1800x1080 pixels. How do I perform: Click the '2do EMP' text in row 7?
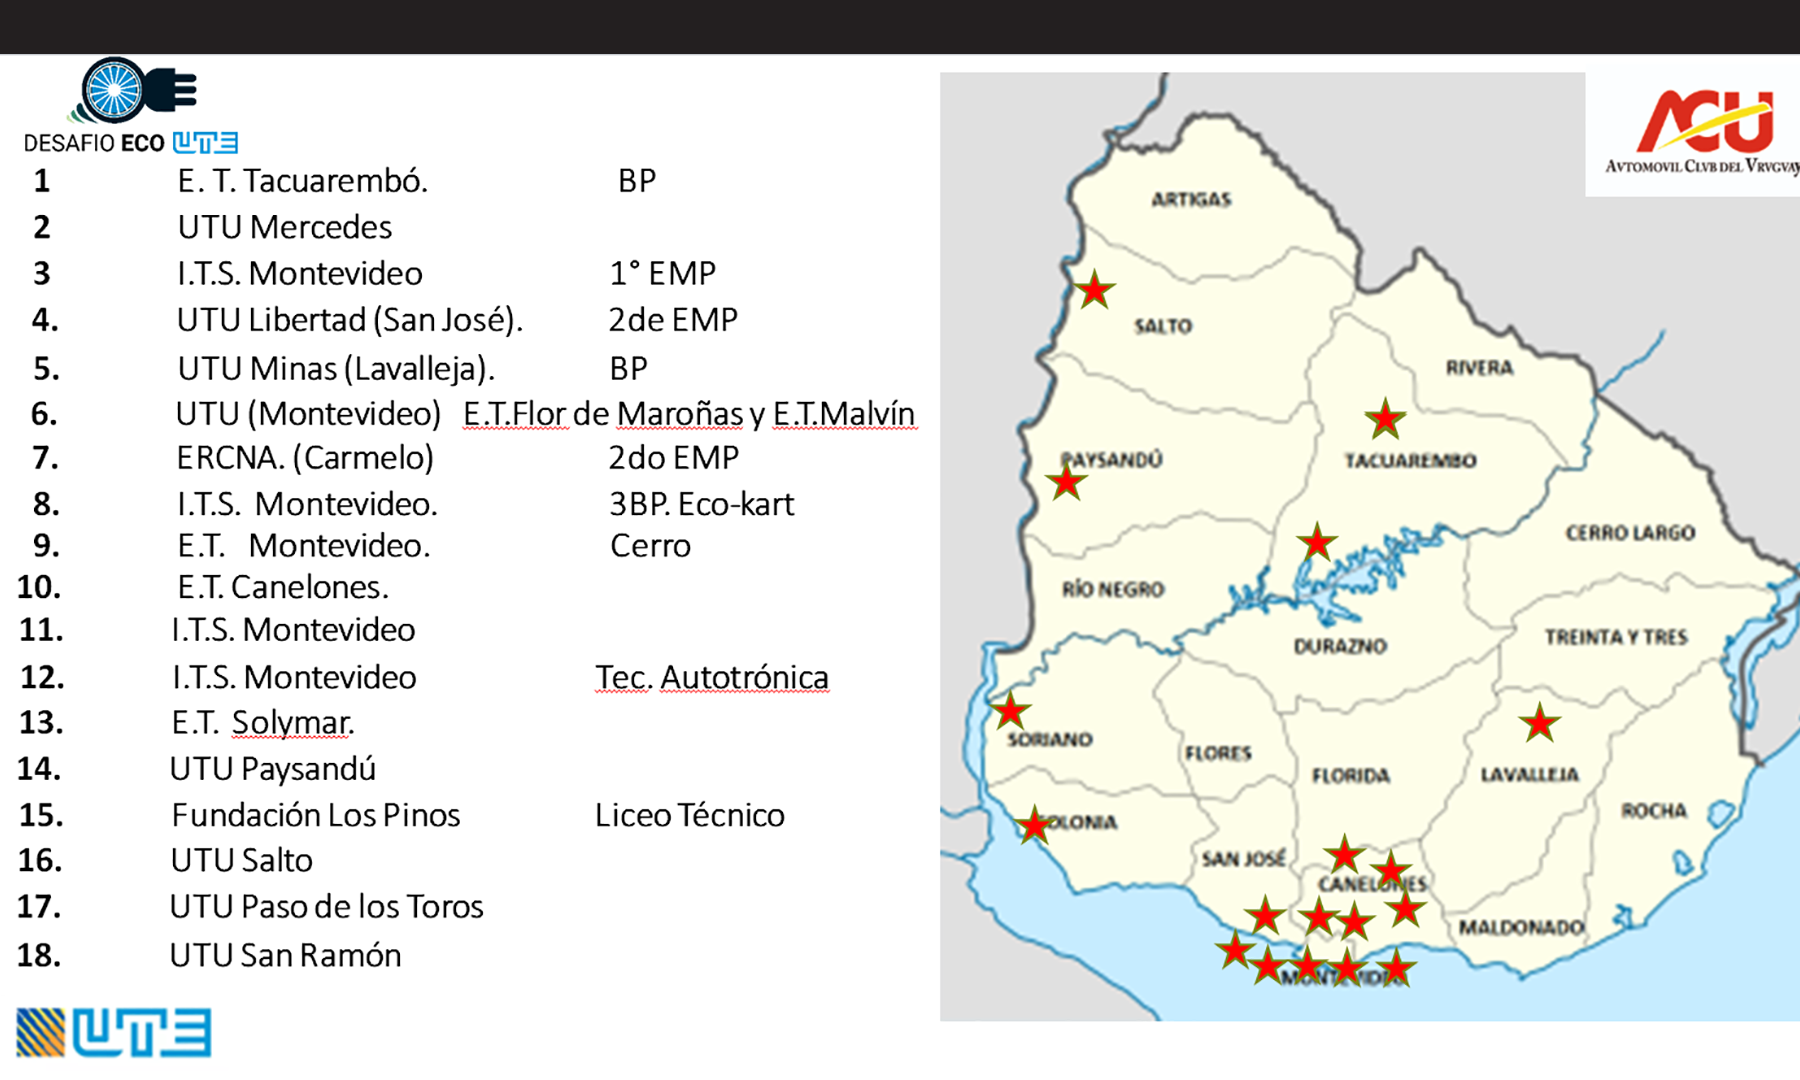[674, 458]
